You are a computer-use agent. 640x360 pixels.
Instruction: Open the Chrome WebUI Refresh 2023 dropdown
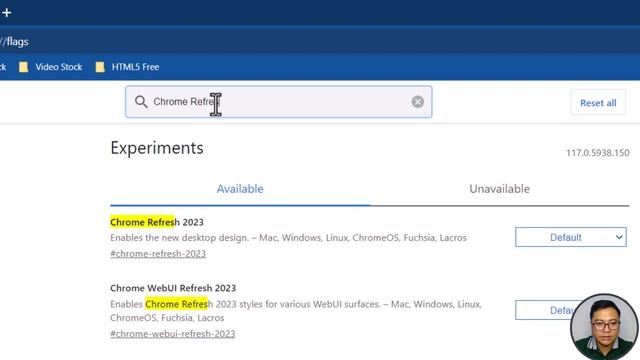(544, 310)
